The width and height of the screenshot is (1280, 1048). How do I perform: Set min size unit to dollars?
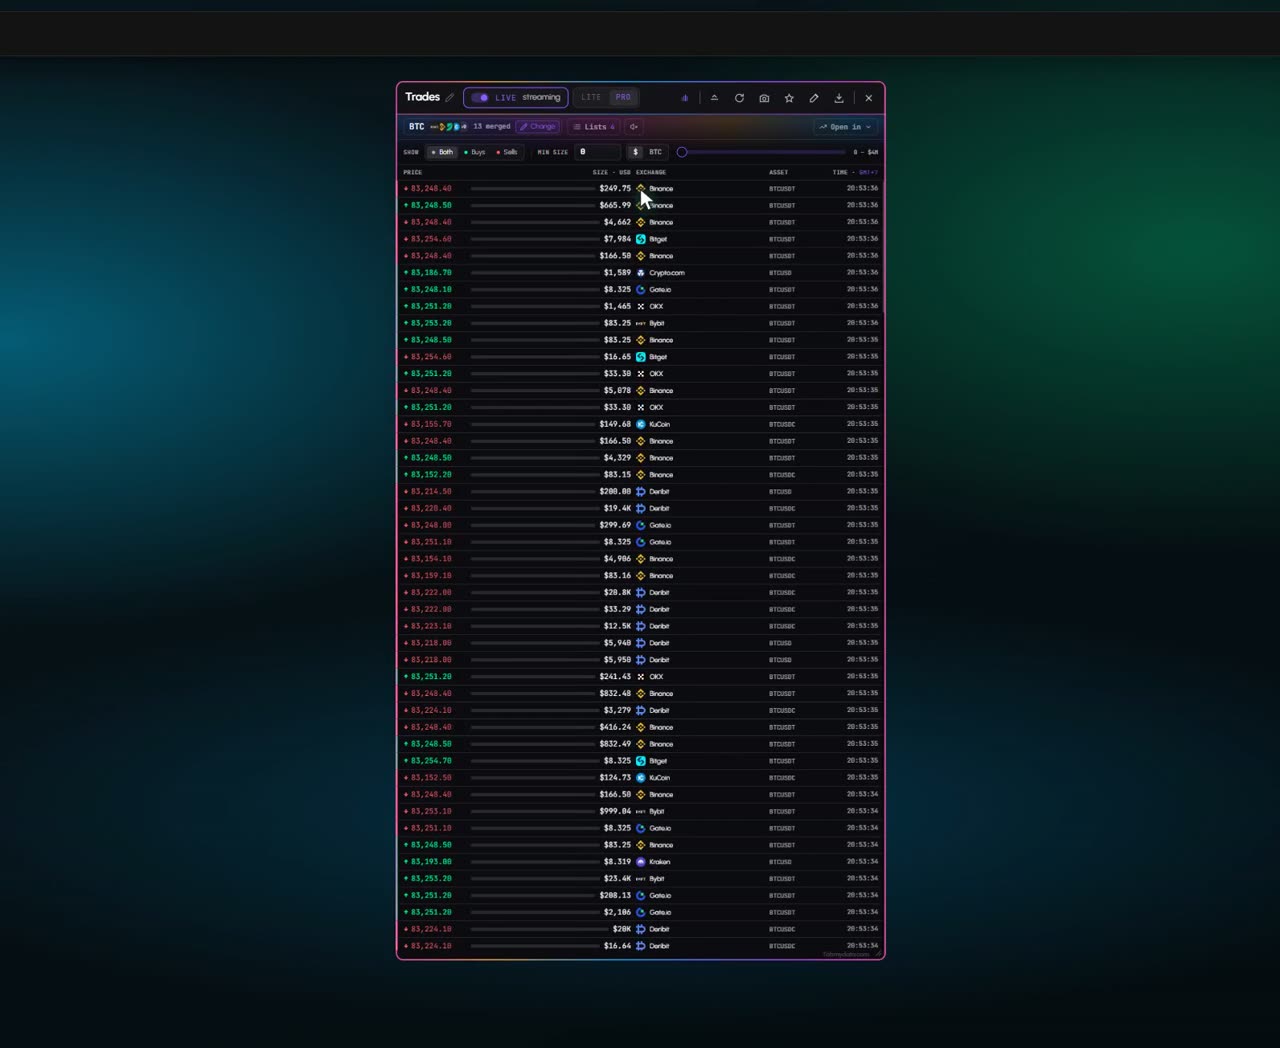[635, 152]
